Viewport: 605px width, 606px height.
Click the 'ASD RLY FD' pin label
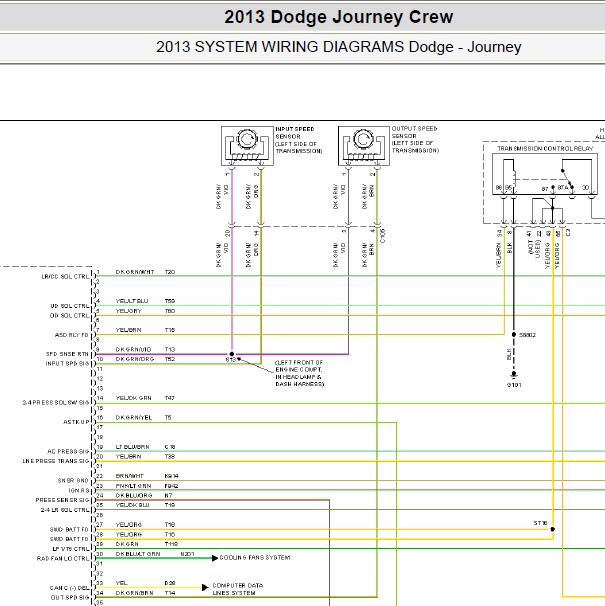click(x=72, y=335)
